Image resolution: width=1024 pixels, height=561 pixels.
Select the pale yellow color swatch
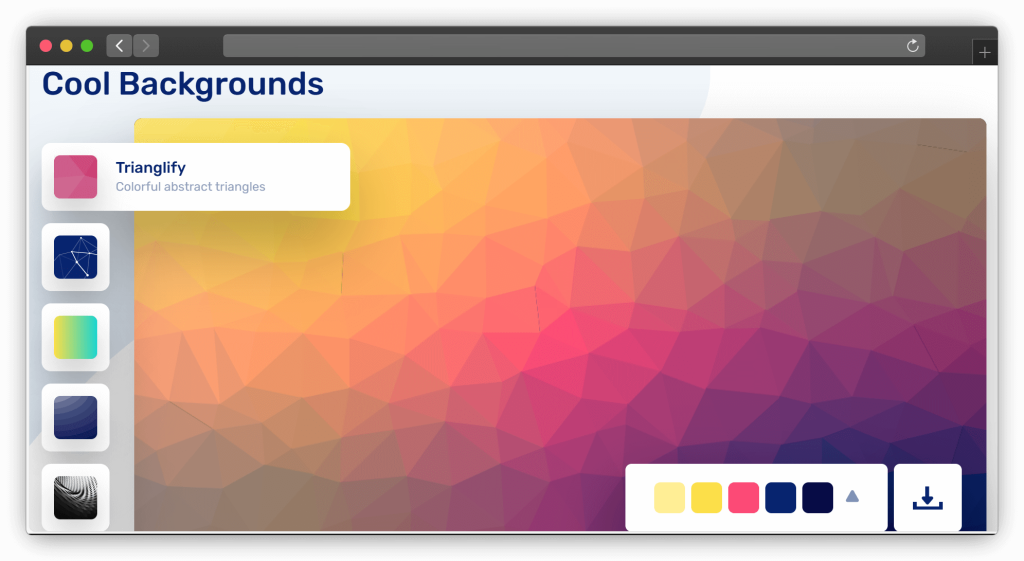[x=669, y=497]
